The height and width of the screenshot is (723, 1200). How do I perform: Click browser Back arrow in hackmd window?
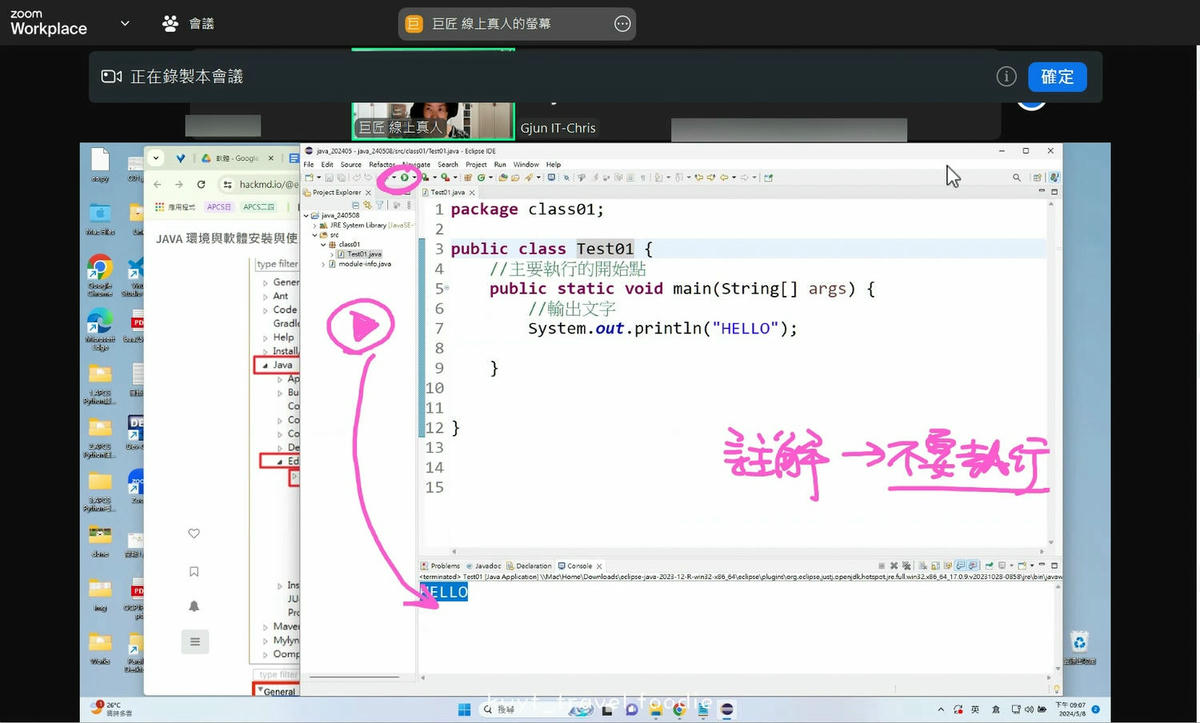coord(158,185)
